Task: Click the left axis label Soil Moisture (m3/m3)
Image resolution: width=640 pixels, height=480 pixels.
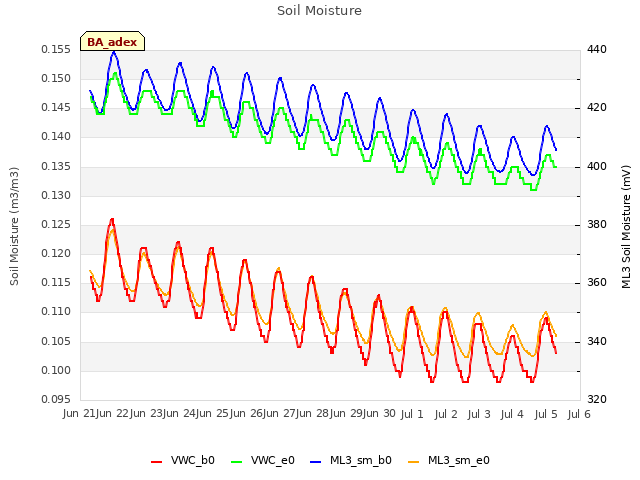Action: tap(14, 226)
